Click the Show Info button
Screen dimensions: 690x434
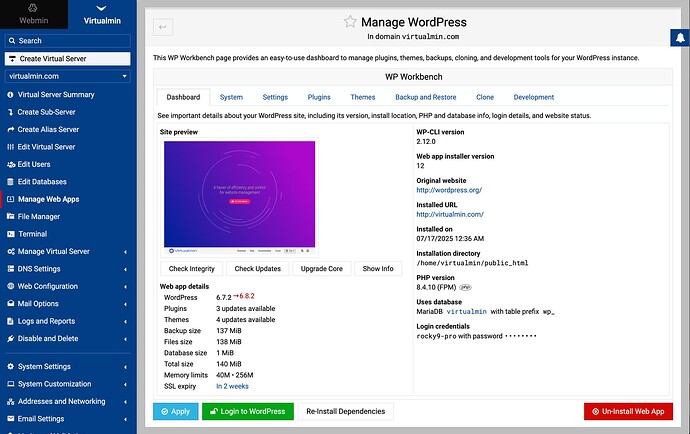click(x=378, y=268)
